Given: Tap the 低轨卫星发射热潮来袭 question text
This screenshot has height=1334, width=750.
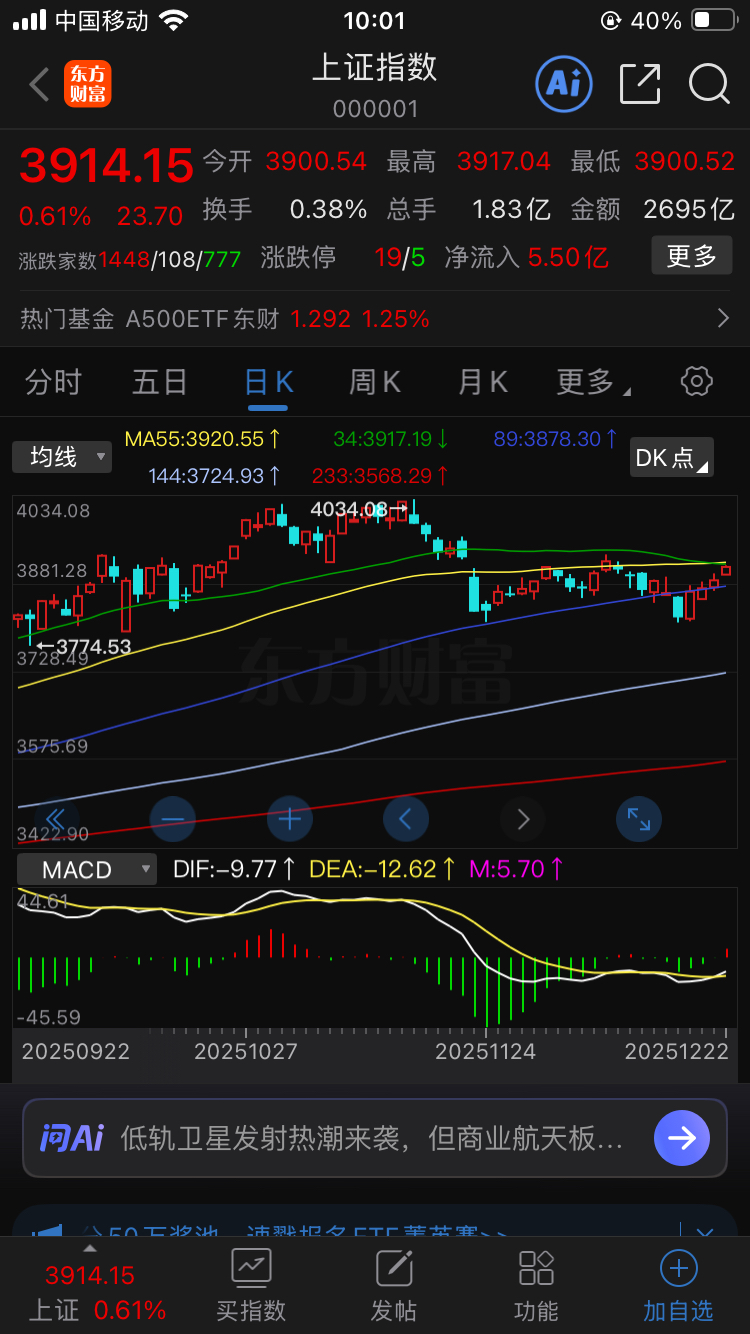Looking at the screenshot, I should coord(372,1138).
